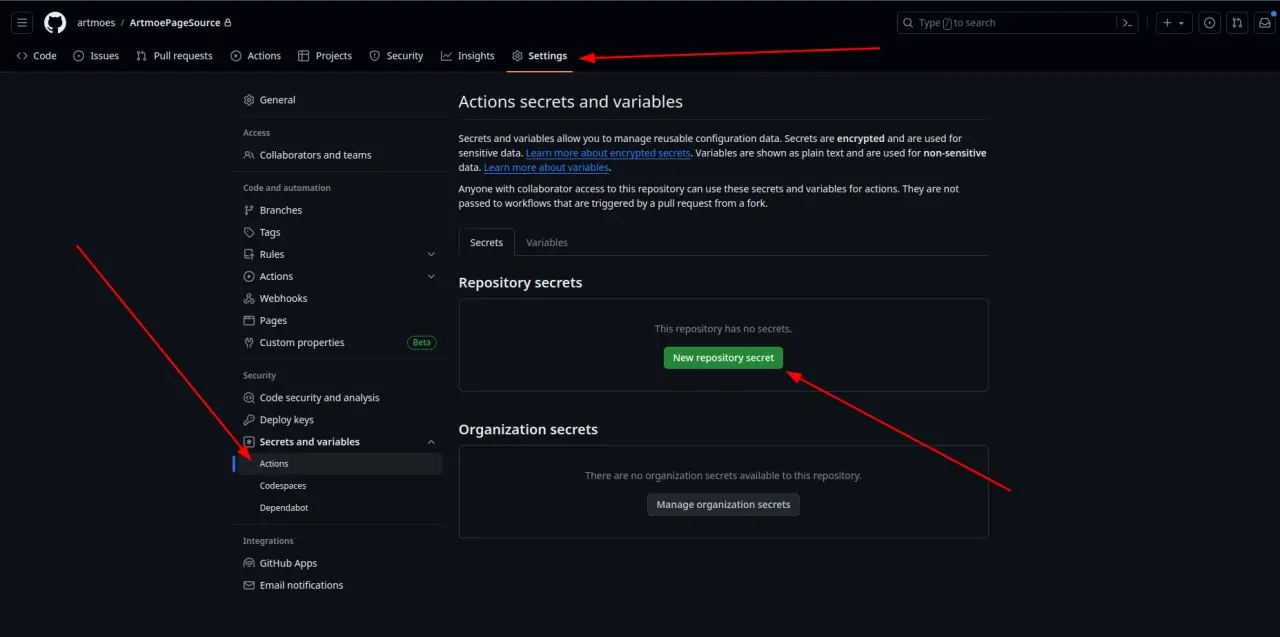Viewport: 1280px width, 637px height.
Task: Click the gear icon beside General
Action: point(249,100)
